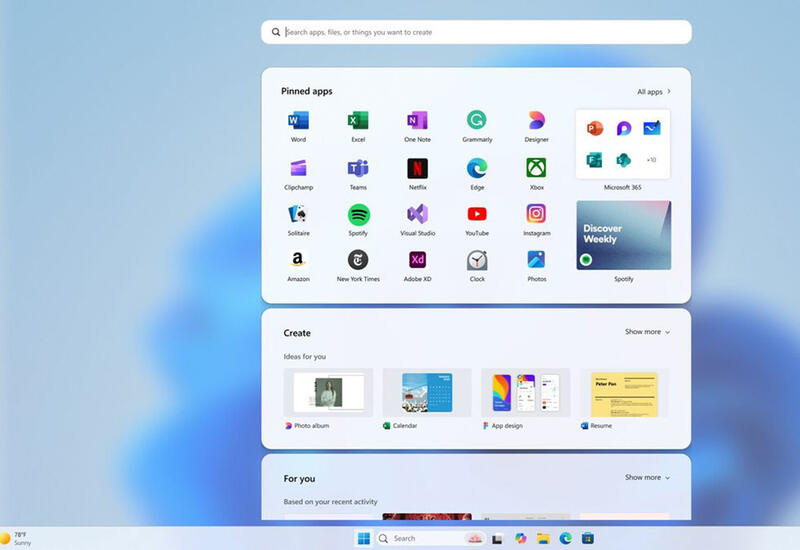Screen dimensions: 800x550
Task: Open the New York Times app
Action: [358, 260]
